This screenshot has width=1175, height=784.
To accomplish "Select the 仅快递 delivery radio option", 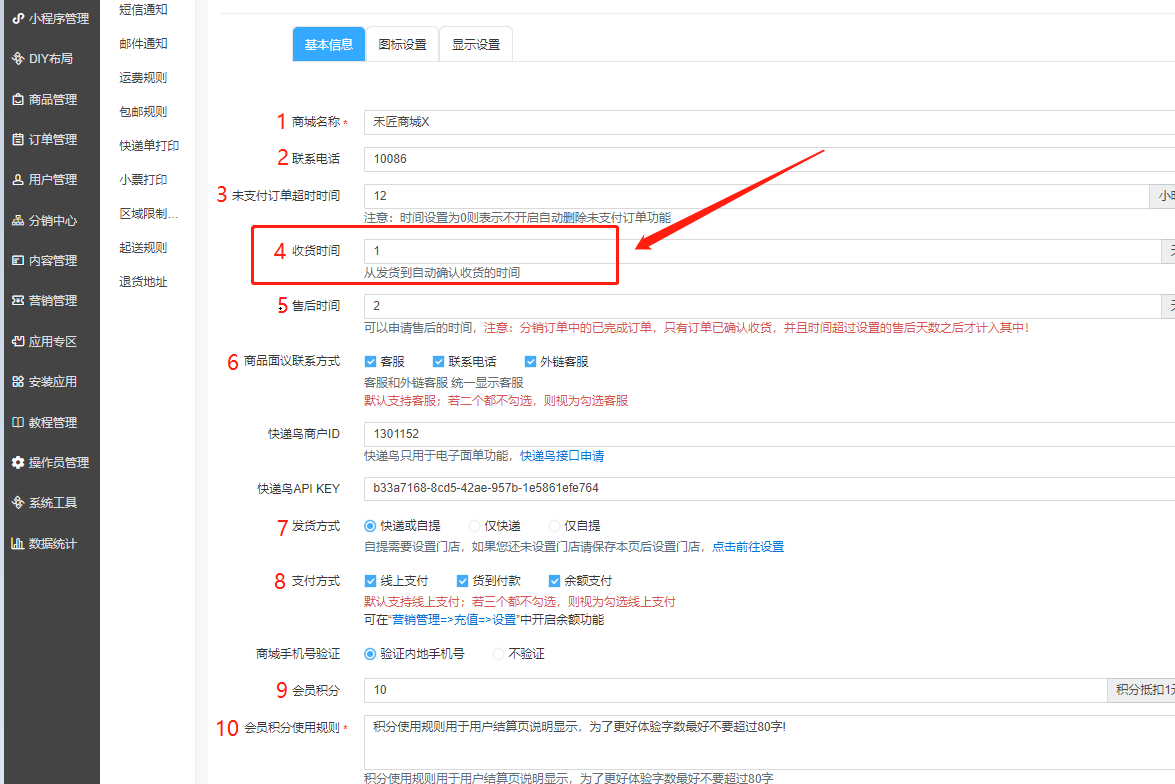I will tap(474, 526).
